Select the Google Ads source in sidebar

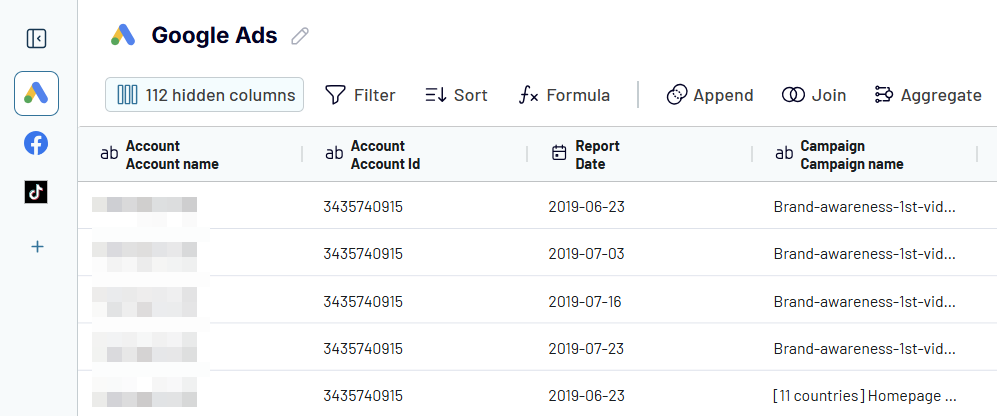[37, 94]
